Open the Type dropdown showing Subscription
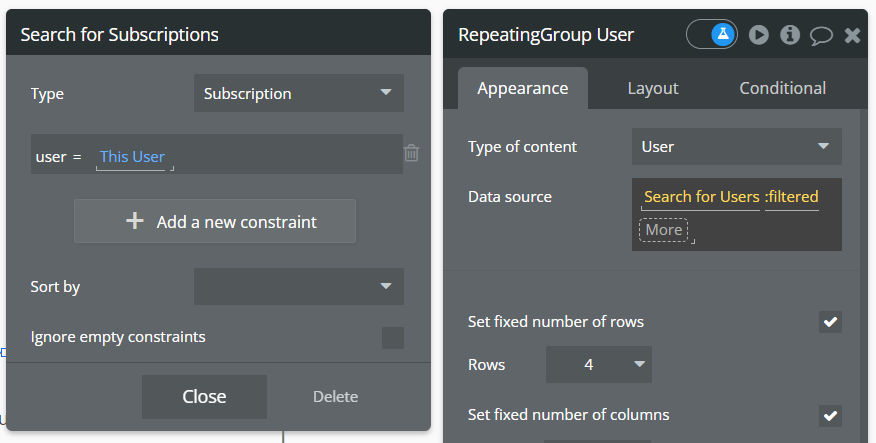 298,94
